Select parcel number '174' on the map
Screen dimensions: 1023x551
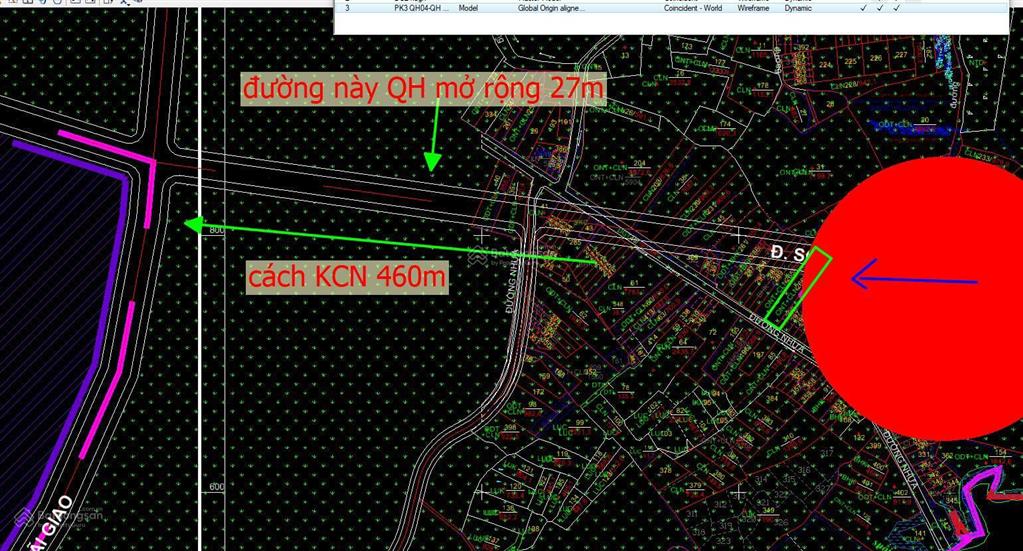(724, 124)
